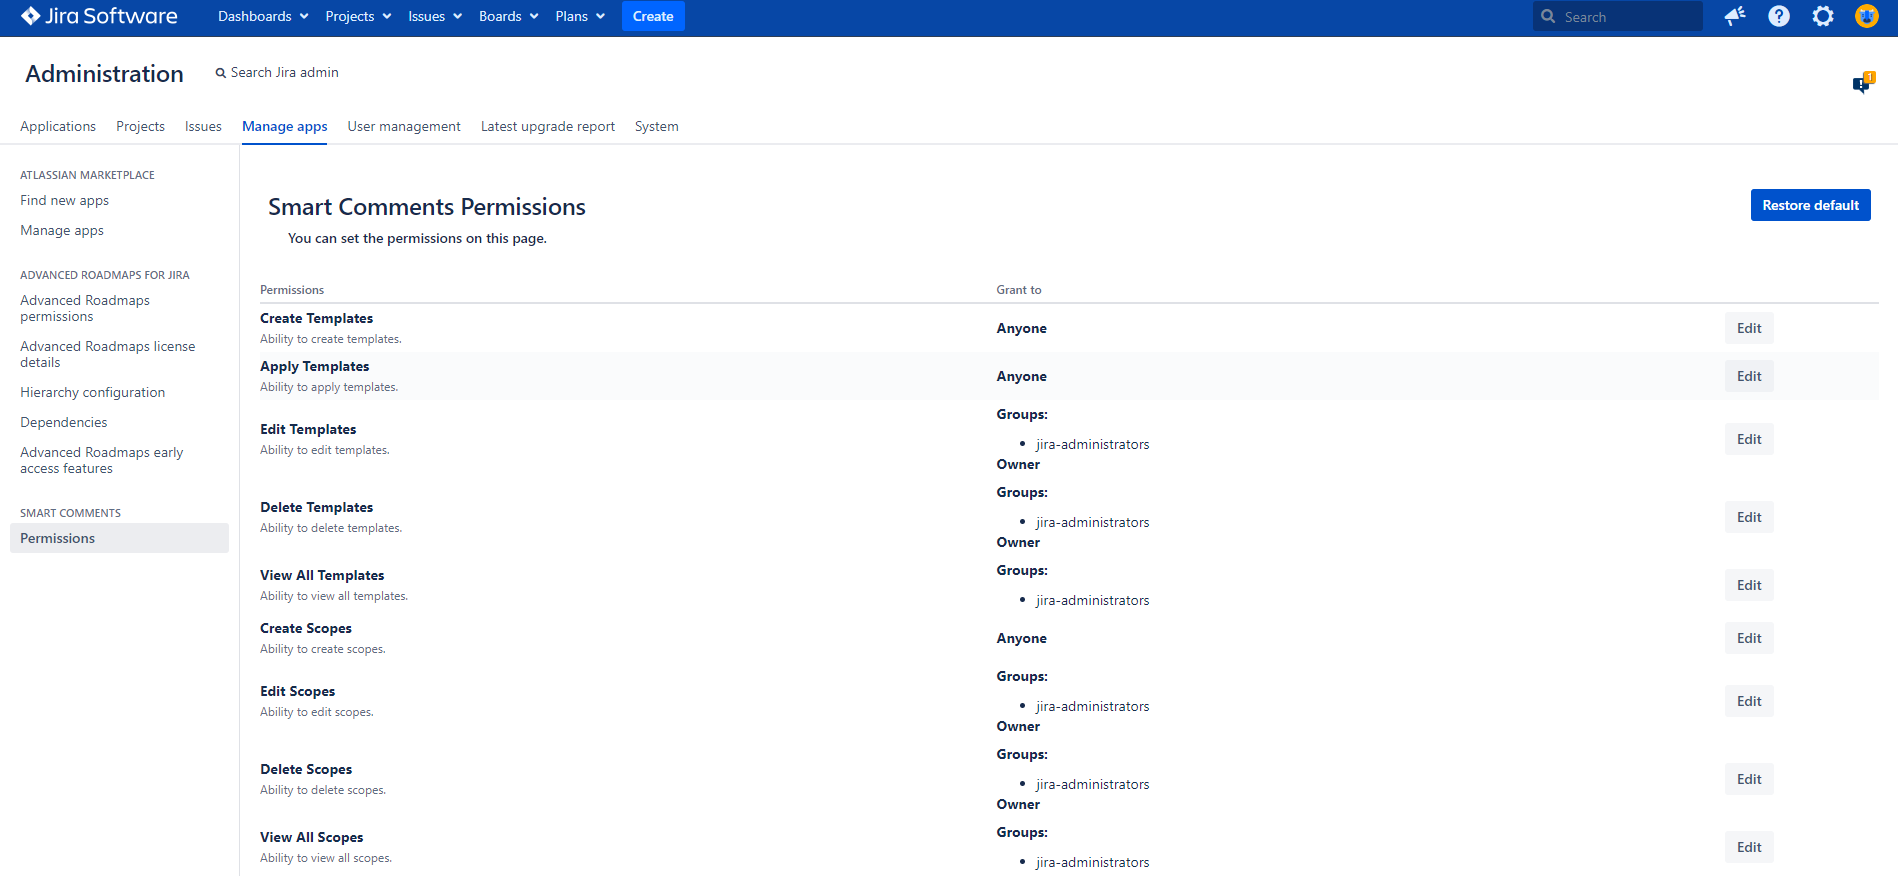
Task: Open the Boards dropdown menu
Action: pos(508,16)
